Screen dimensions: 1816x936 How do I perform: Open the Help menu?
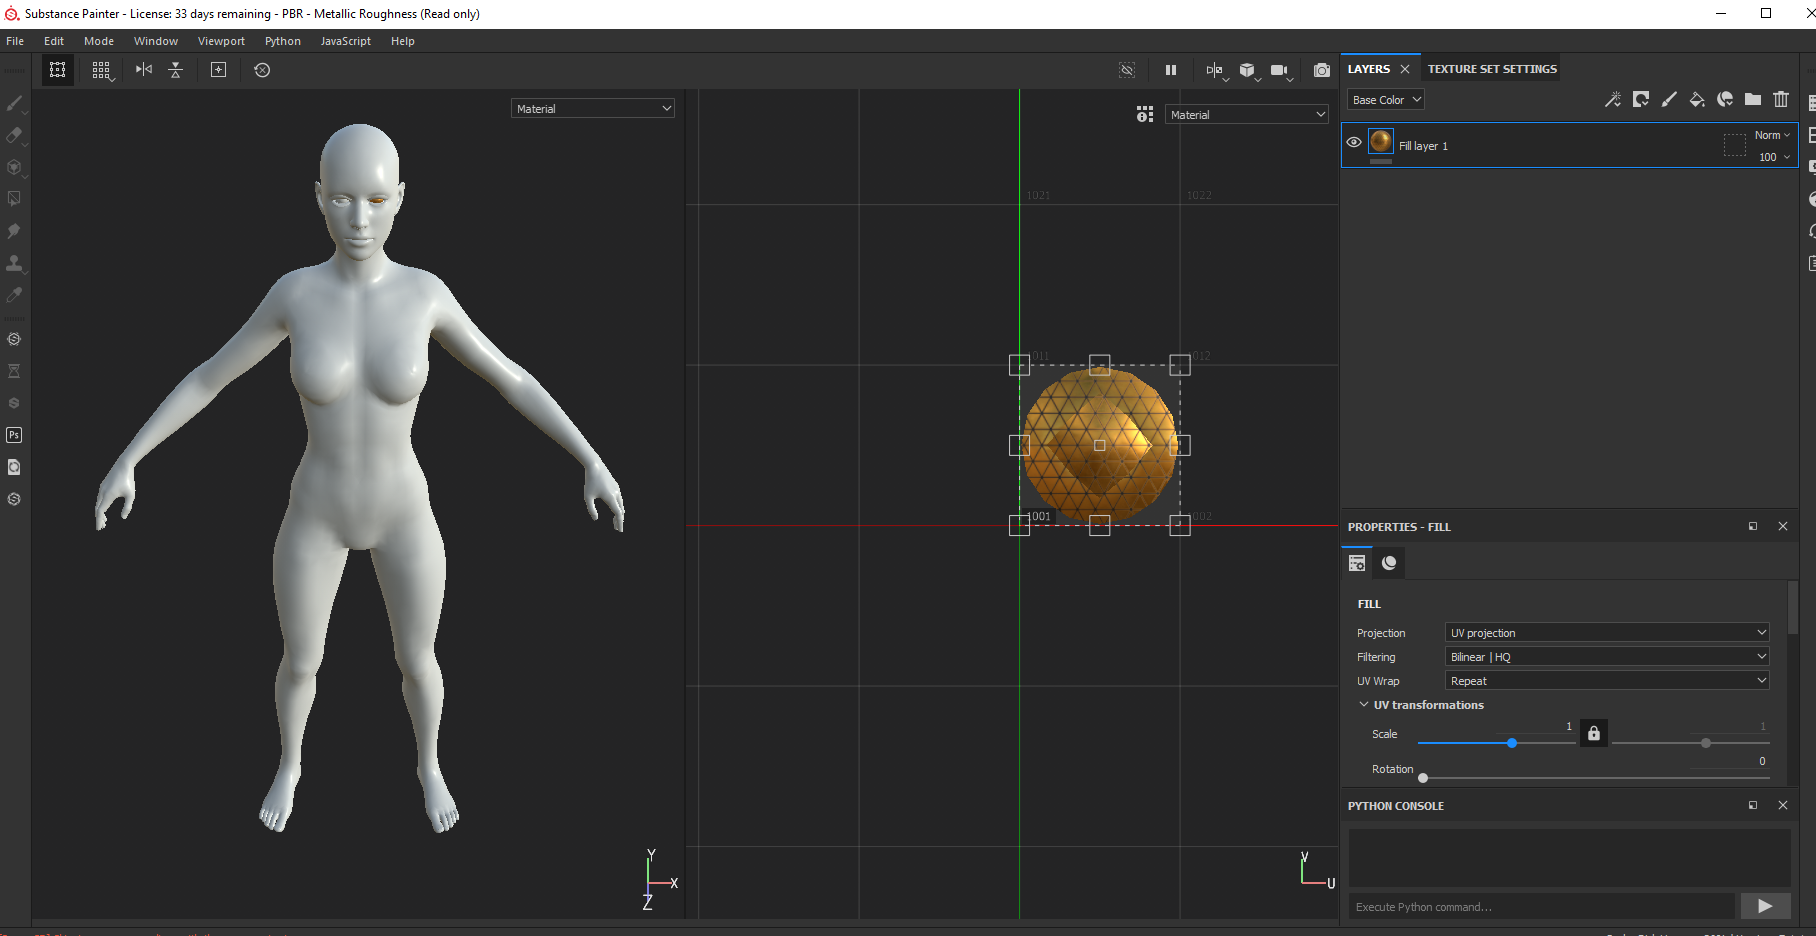403,41
